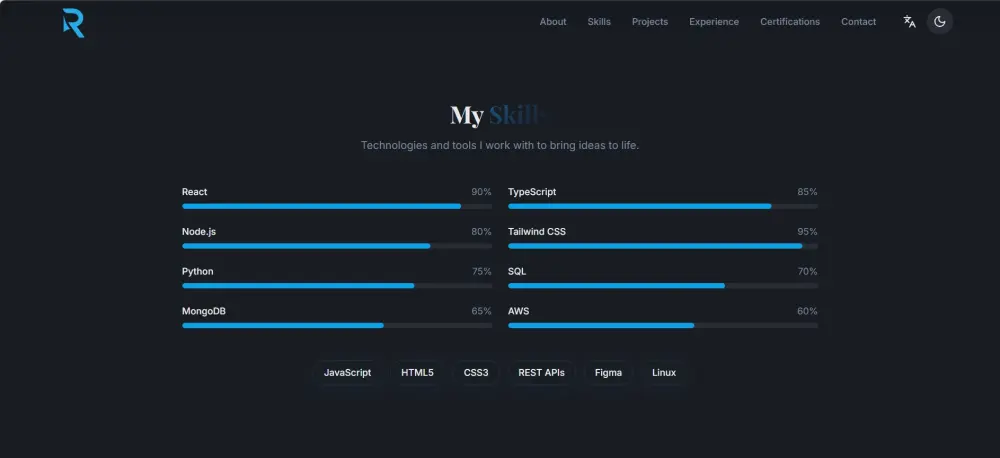The width and height of the screenshot is (1000, 458).
Task: Click the MongoDB progress bar
Action: pyautogui.click(x=337, y=325)
